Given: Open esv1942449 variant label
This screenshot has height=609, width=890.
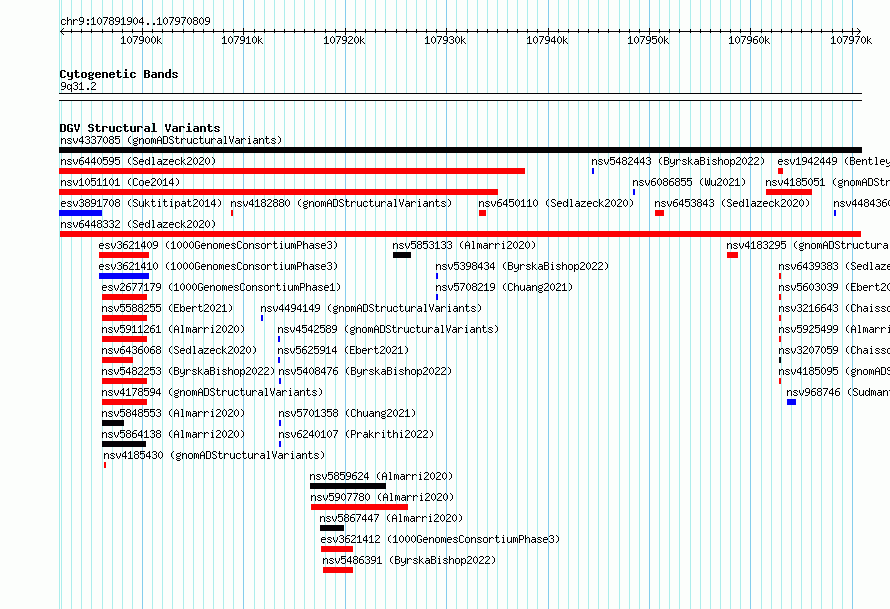Looking at the screenshot, I should [x=833, y=161].
